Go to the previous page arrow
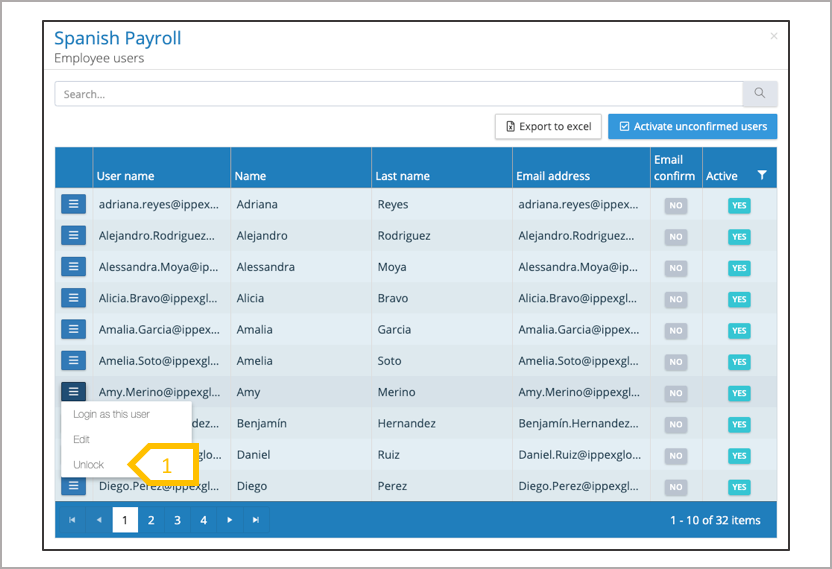This screenshot has width=832, height=569. click(x=98, y=520)
